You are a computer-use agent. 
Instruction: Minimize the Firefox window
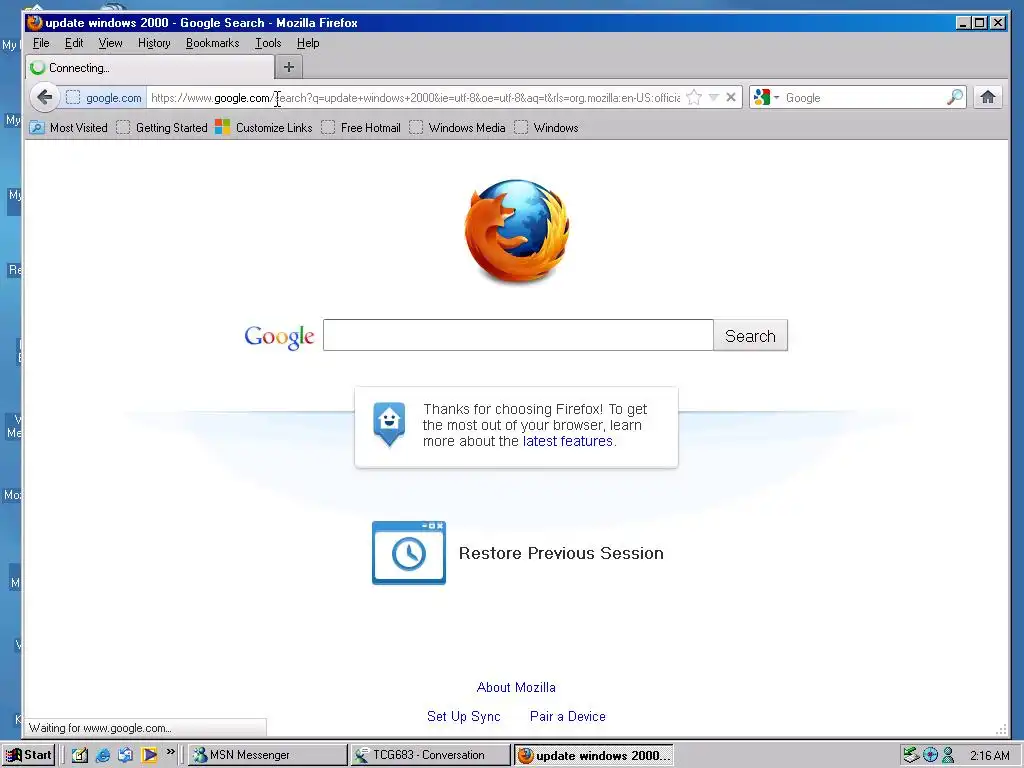click(x=963, y=23)
